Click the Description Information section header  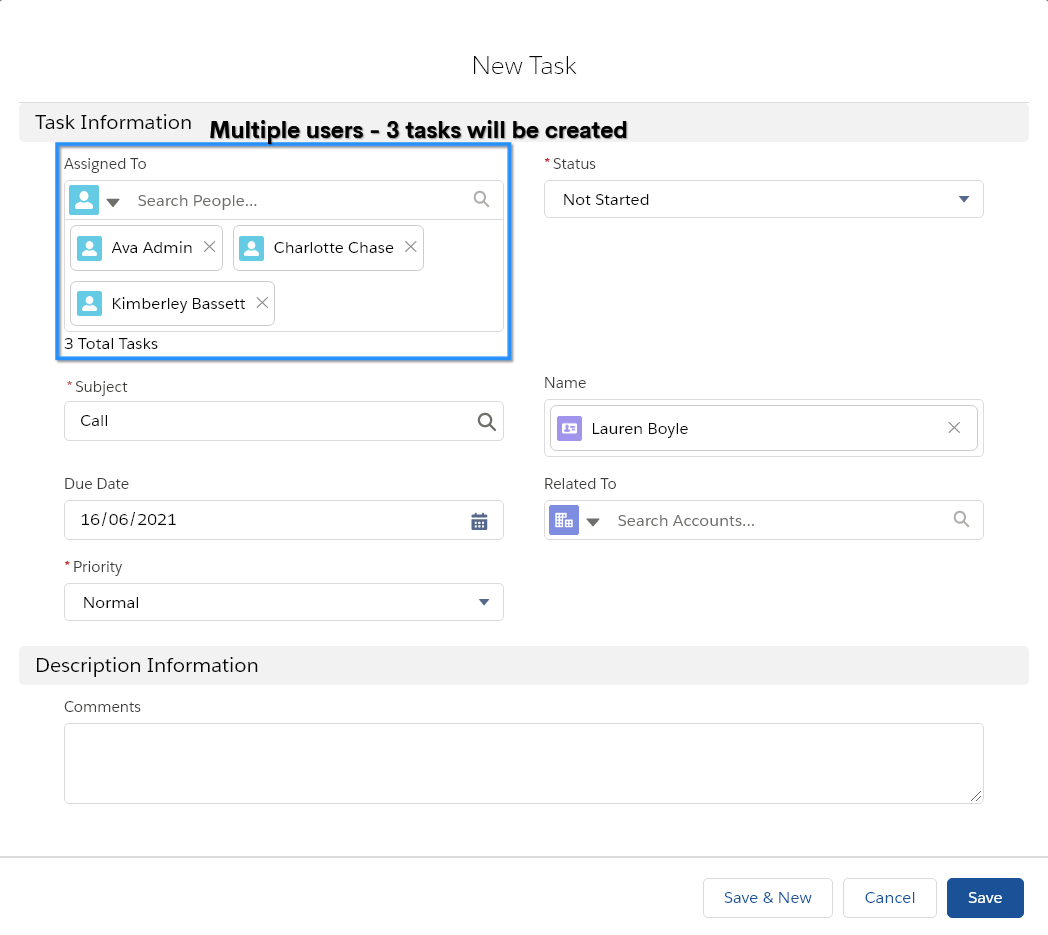(146, 665)
